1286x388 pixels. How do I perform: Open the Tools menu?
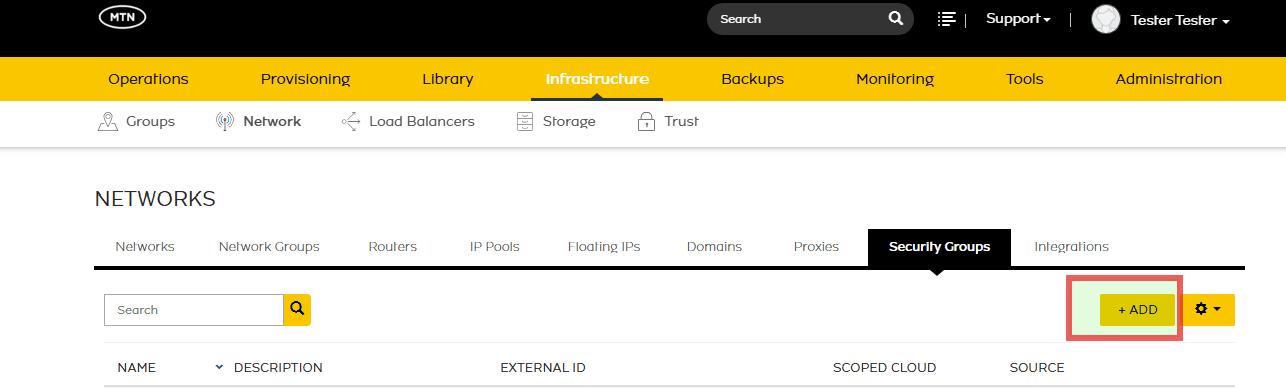1025,79
